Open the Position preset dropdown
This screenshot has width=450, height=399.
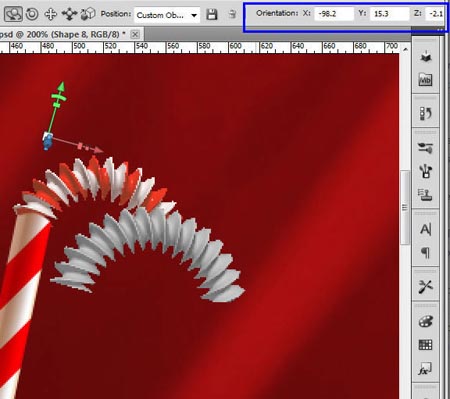[x=167, y=15]
